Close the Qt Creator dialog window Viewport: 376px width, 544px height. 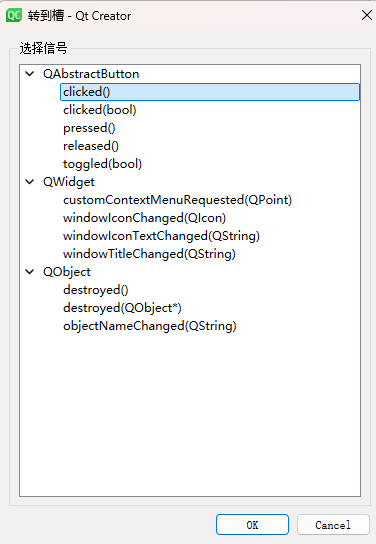367,16
